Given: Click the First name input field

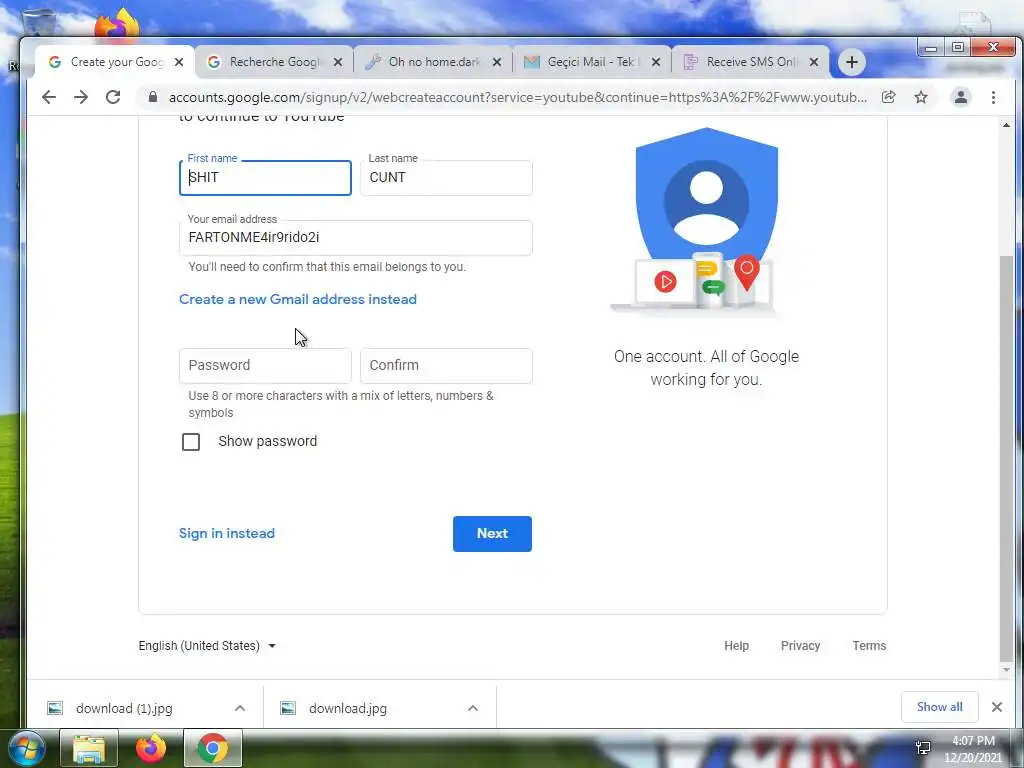Looking at the screenshot, I should coord(265,178).
